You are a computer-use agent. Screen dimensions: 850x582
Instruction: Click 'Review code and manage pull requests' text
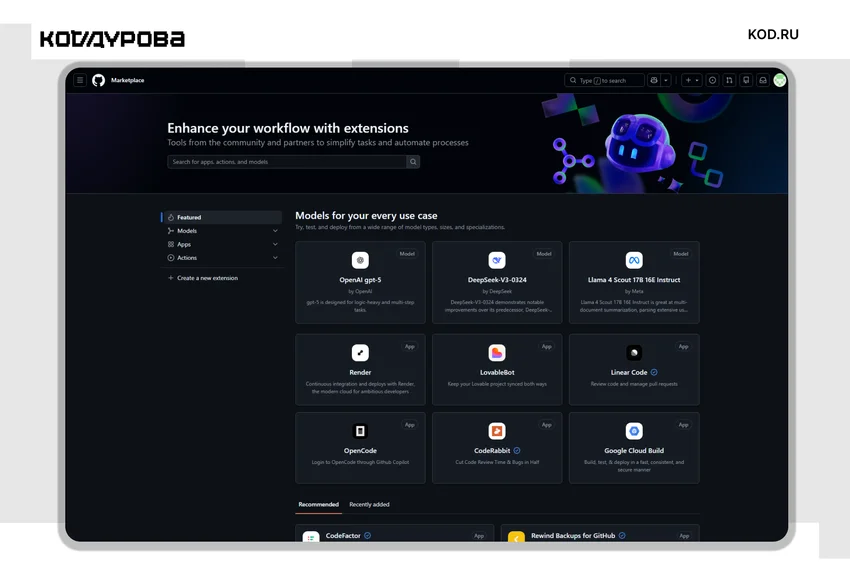tap(634, 384)
